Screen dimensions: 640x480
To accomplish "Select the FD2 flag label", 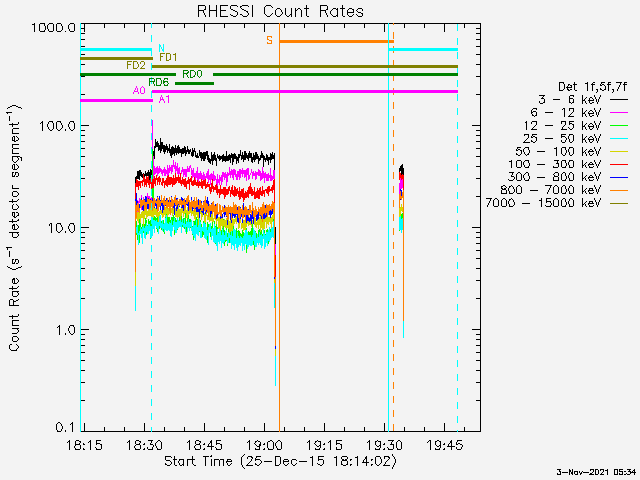I will (x=135, y=65).
